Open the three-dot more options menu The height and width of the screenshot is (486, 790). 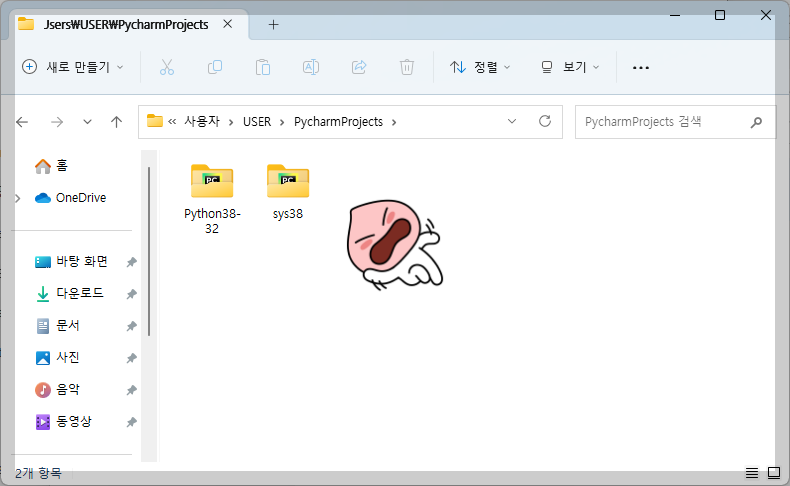[640, 67]
